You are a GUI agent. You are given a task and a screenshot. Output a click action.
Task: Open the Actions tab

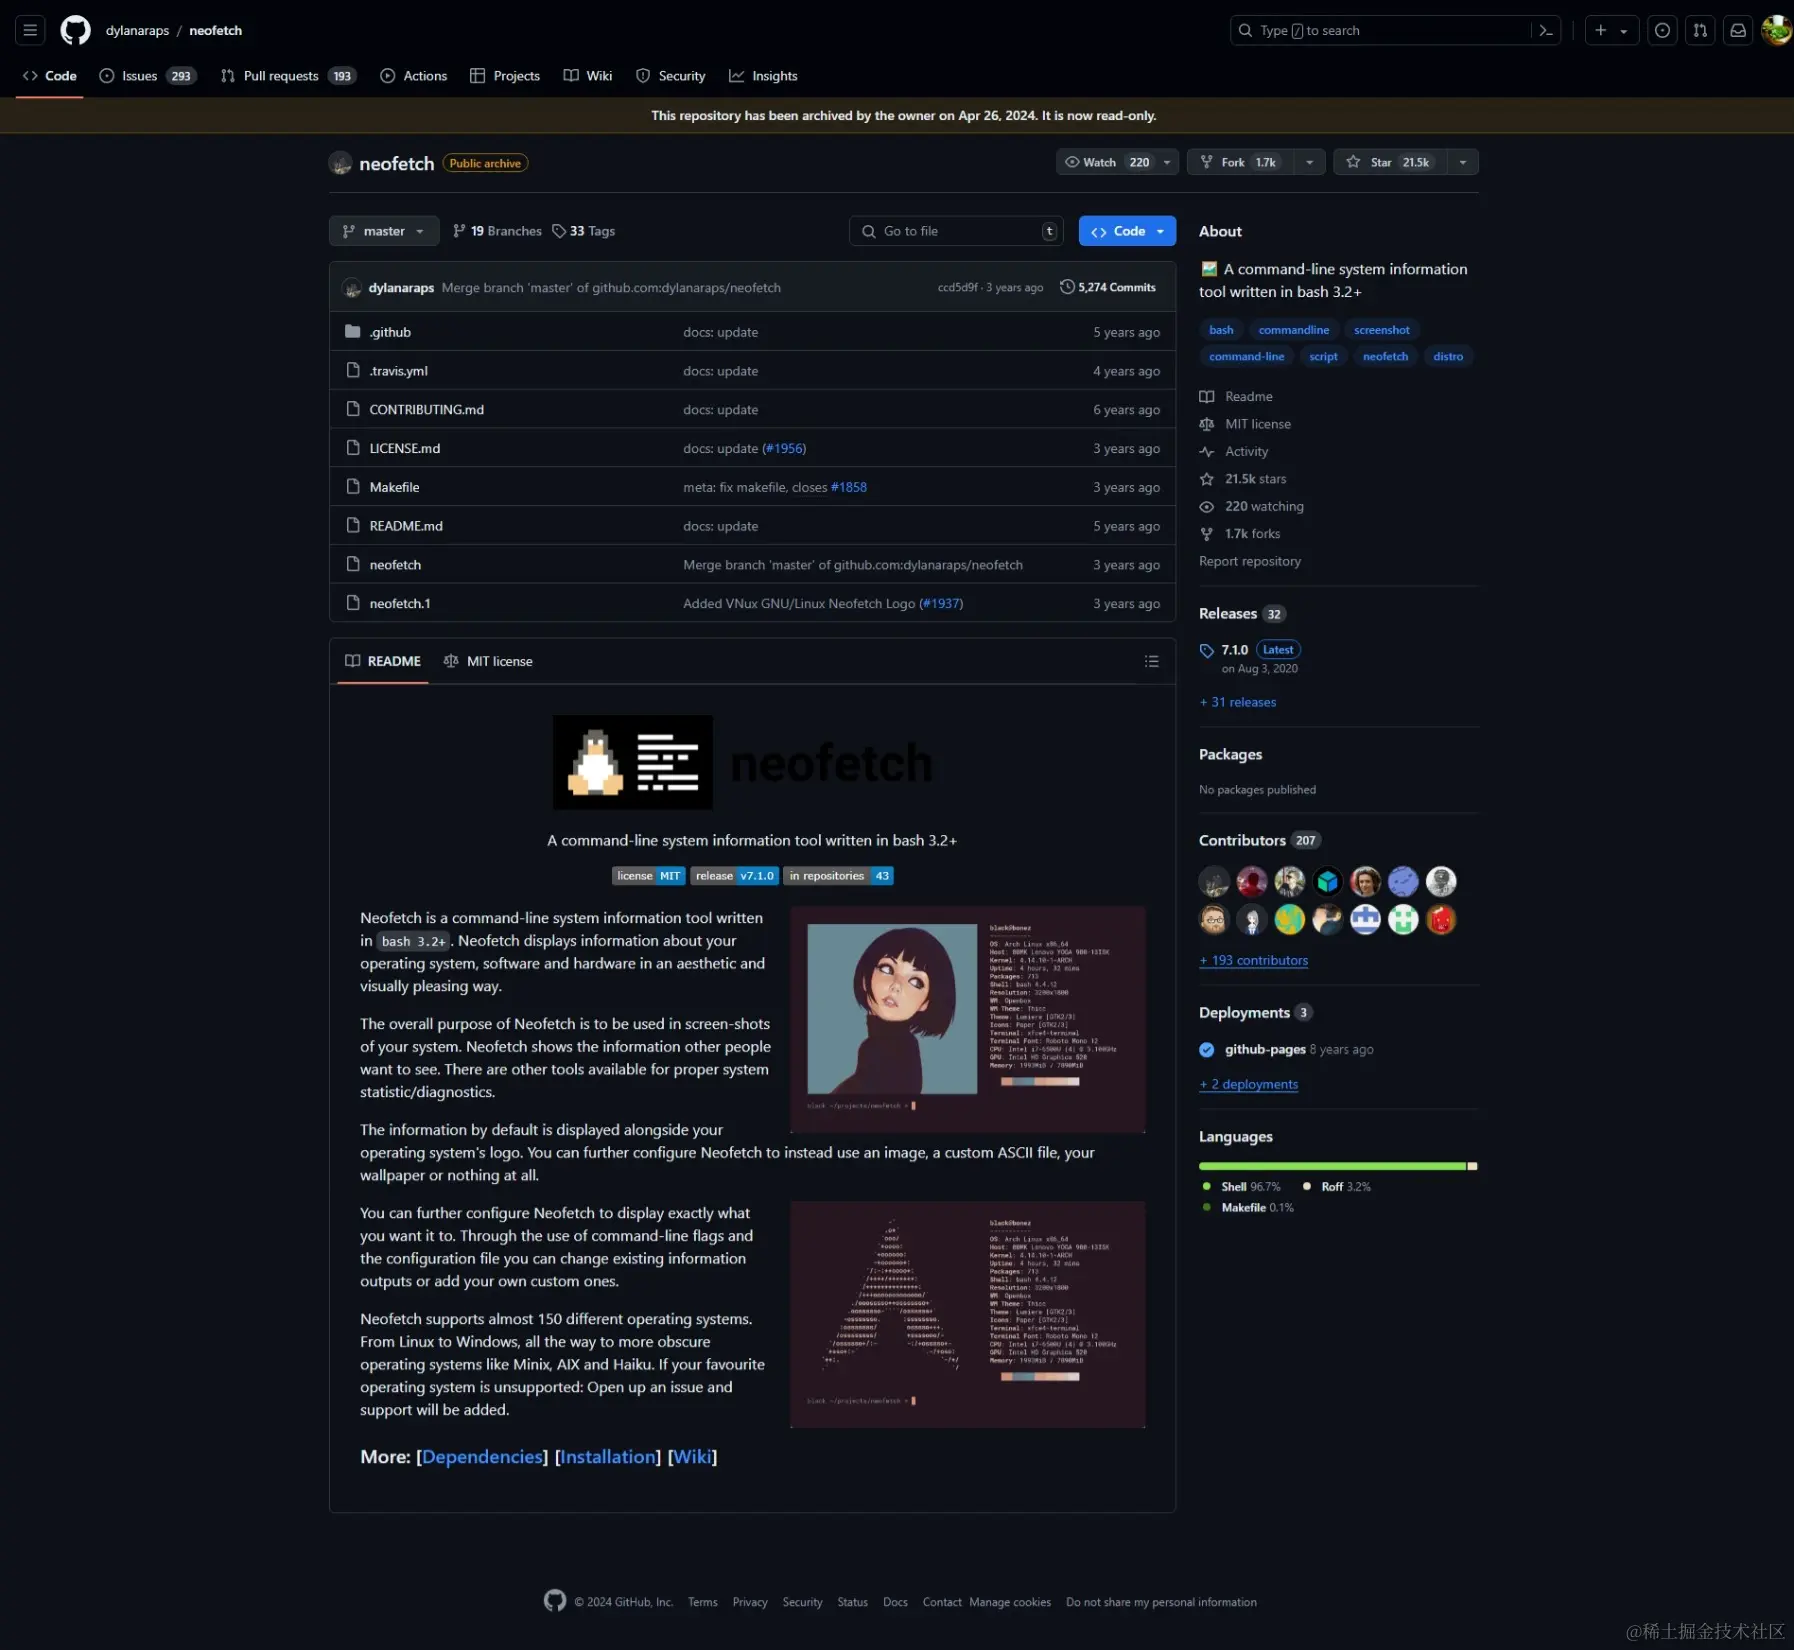coord(414,76)
